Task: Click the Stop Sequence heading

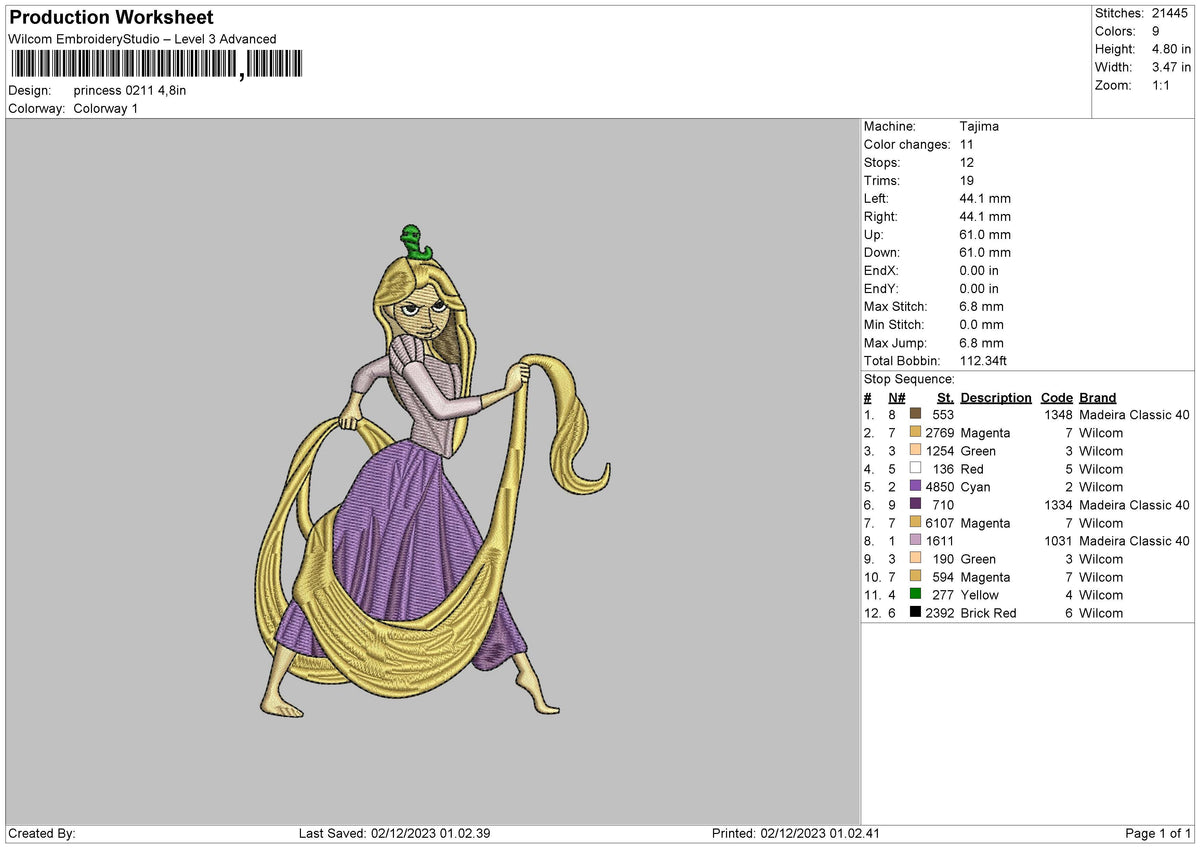Action: (x=909, y=379)
